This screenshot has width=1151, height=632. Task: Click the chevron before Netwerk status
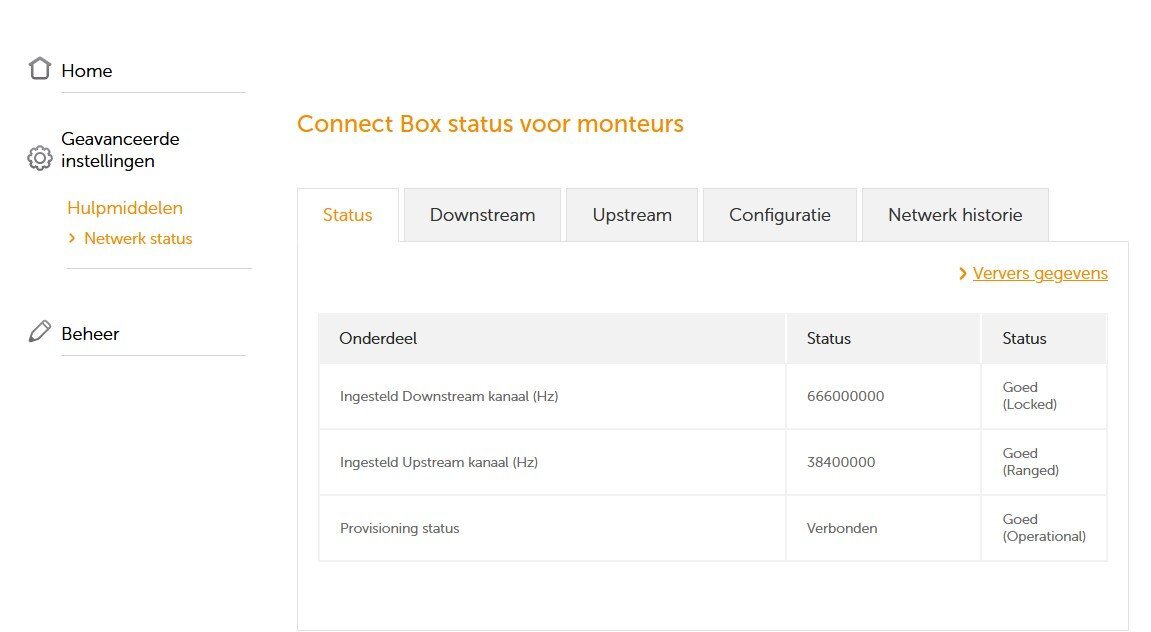tap(72, 239)
